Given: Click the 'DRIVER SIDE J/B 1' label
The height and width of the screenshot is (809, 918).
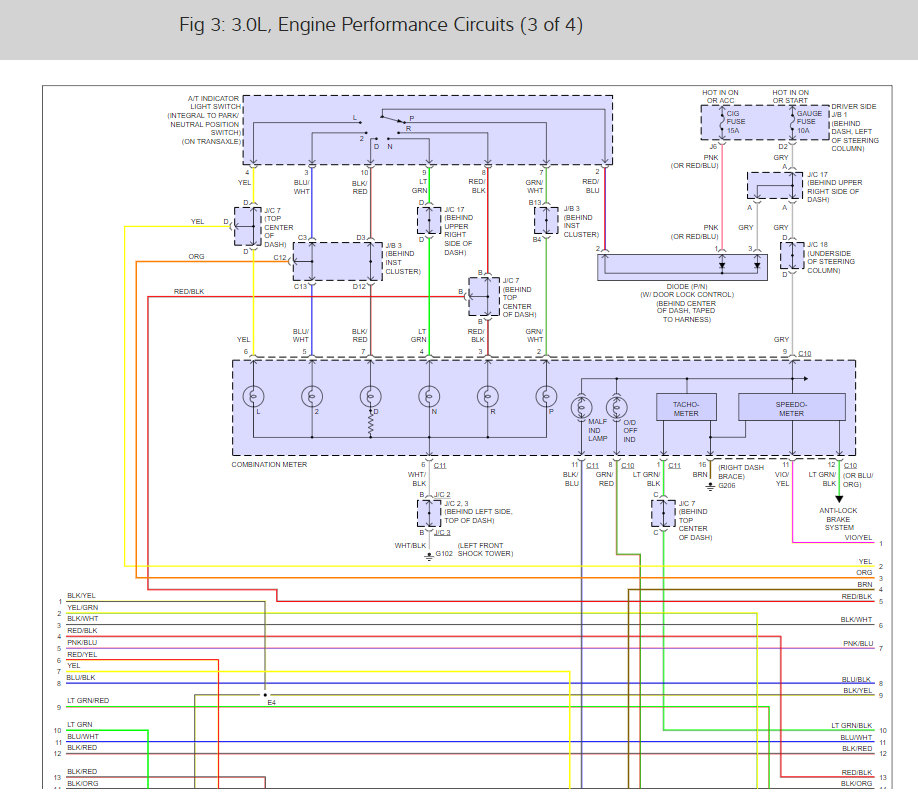Looking at the screenshot, I should (x=854, y=128).
